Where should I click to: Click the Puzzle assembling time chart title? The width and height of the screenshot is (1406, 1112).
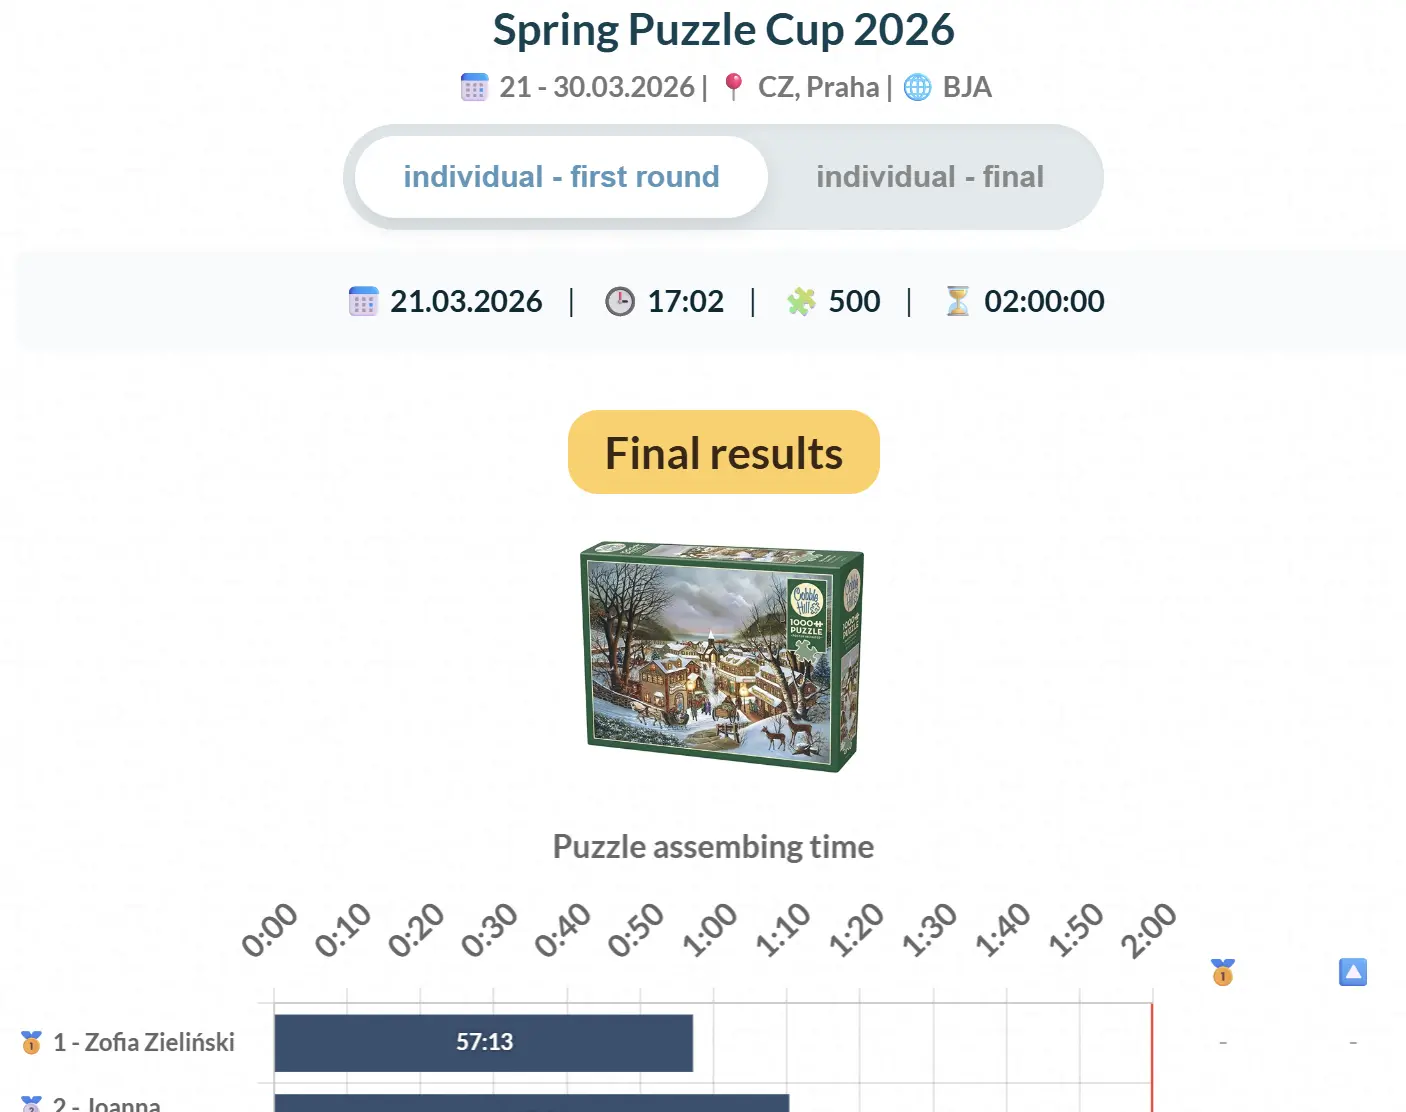click(713, 847)
